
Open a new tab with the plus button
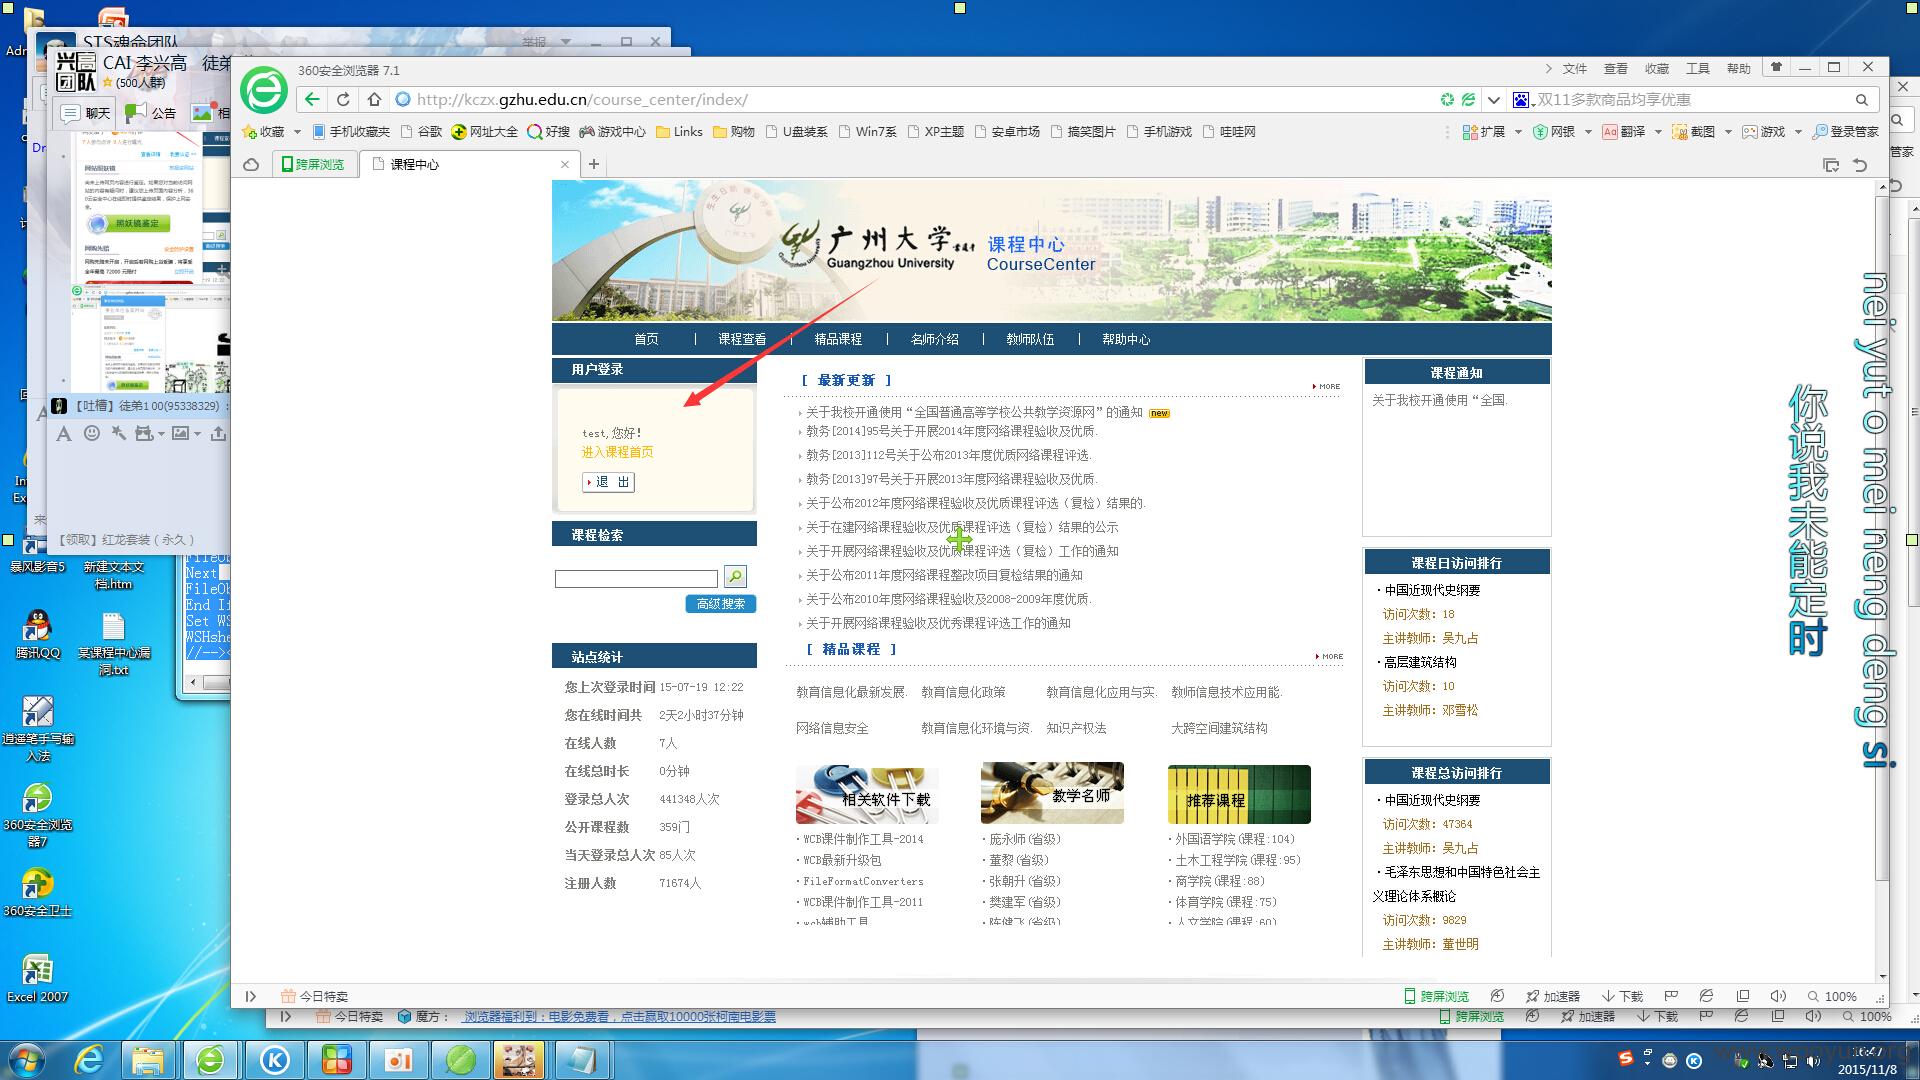[594, 164]
